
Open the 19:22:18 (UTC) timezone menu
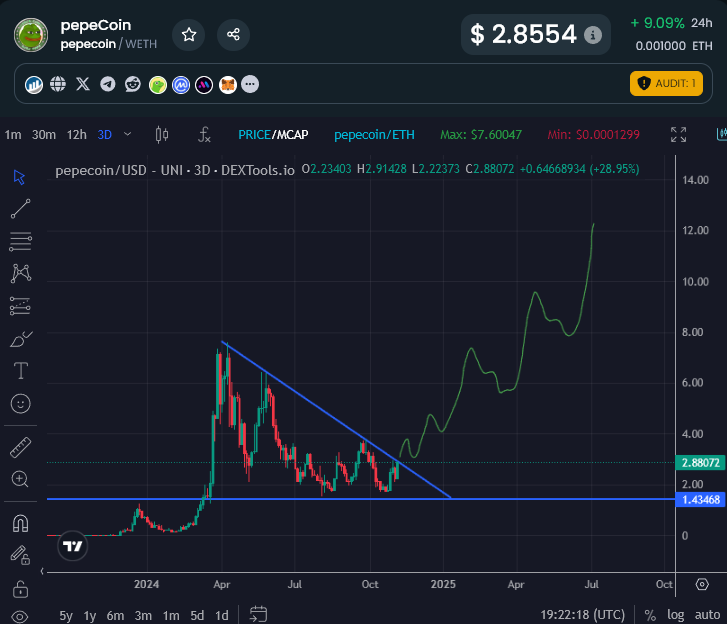coord(582,615)
